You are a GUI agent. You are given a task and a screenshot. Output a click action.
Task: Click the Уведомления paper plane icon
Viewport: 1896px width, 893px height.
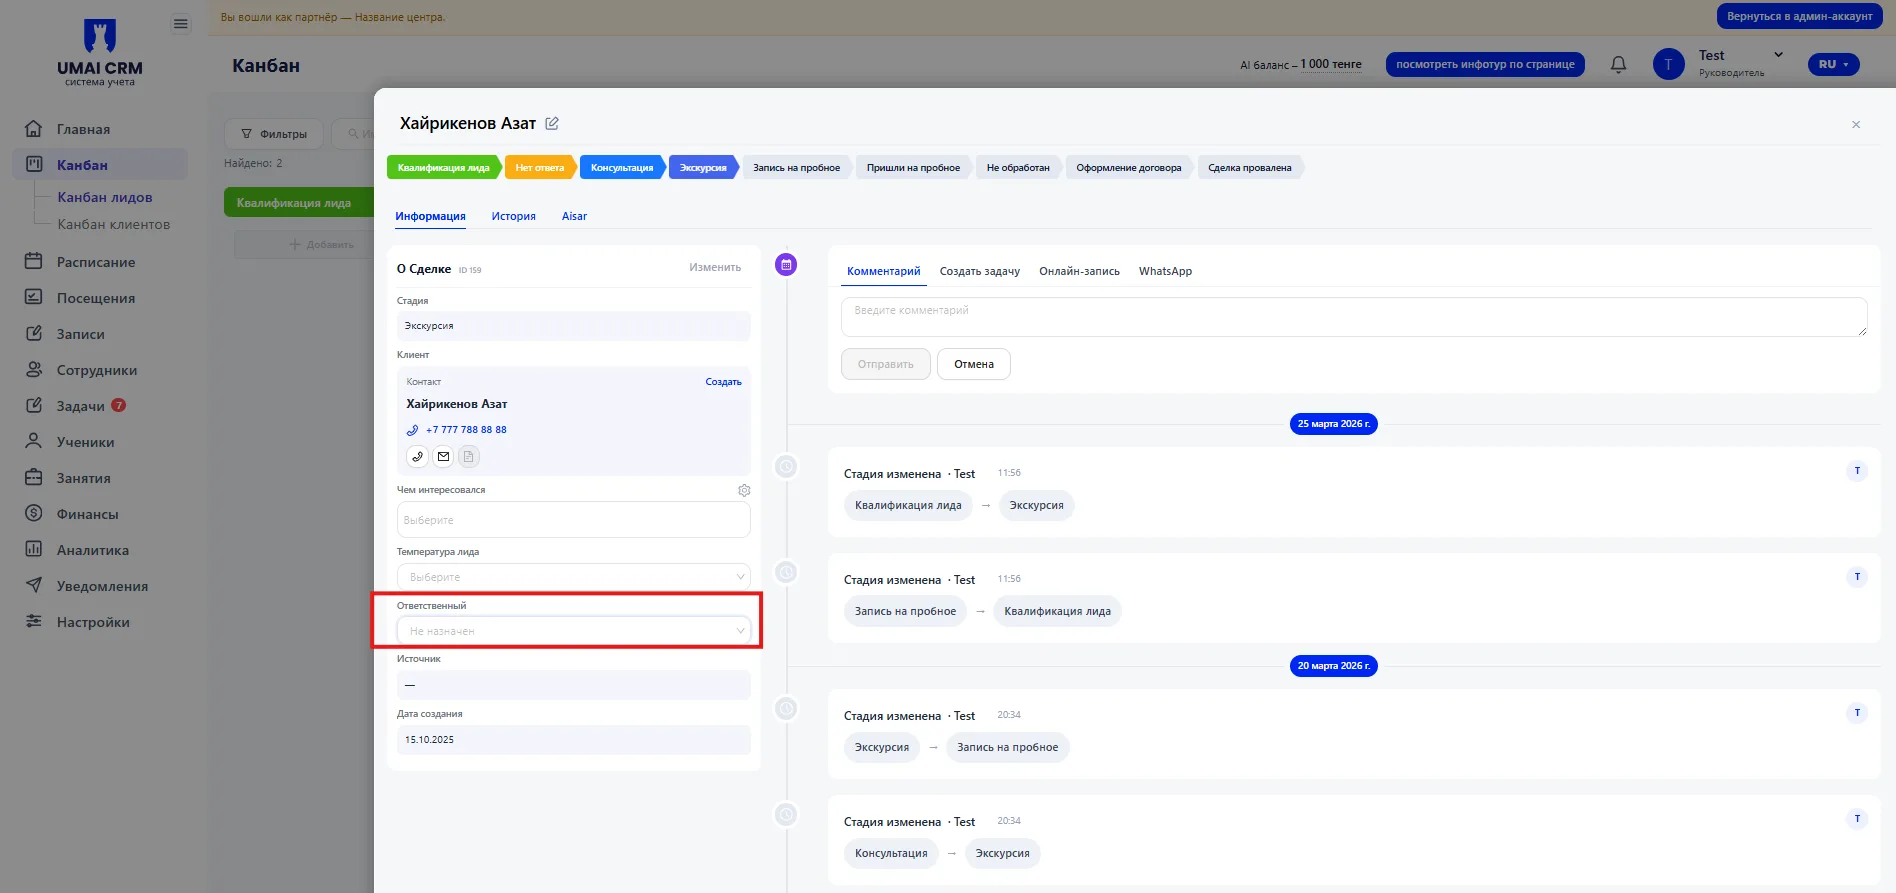click(x=33, y=585)
